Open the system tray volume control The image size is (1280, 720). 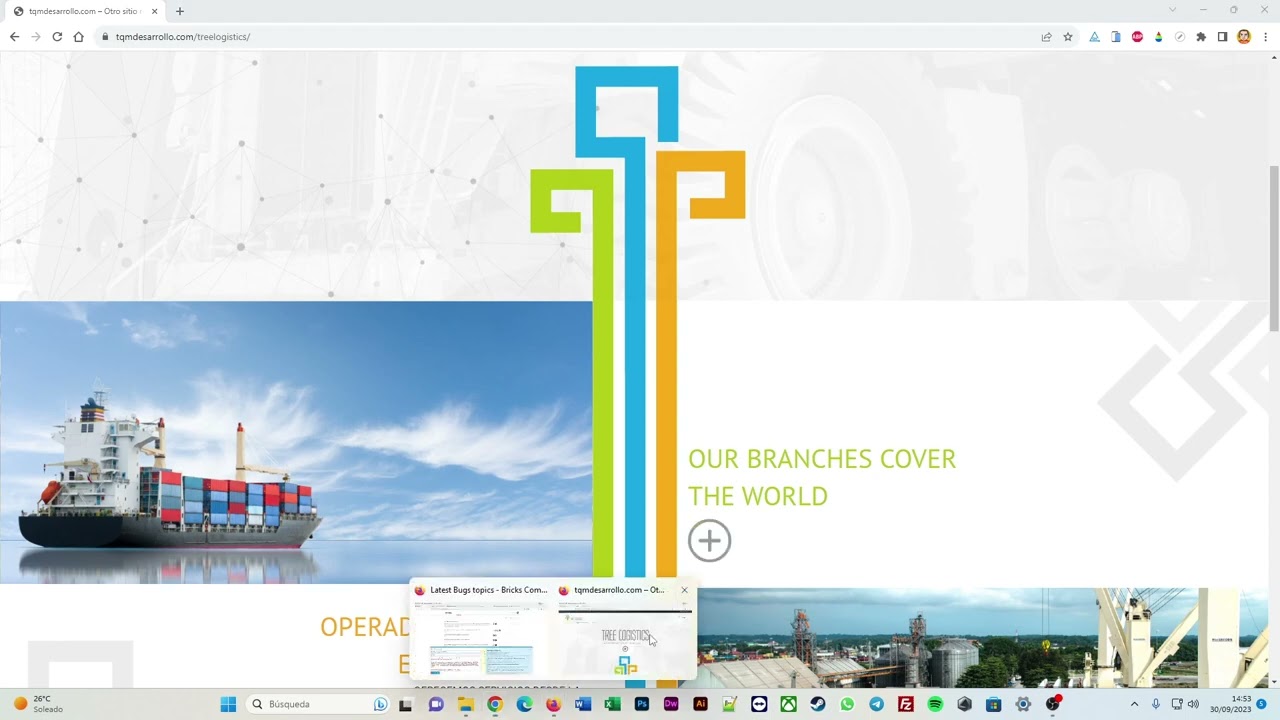1192,704
